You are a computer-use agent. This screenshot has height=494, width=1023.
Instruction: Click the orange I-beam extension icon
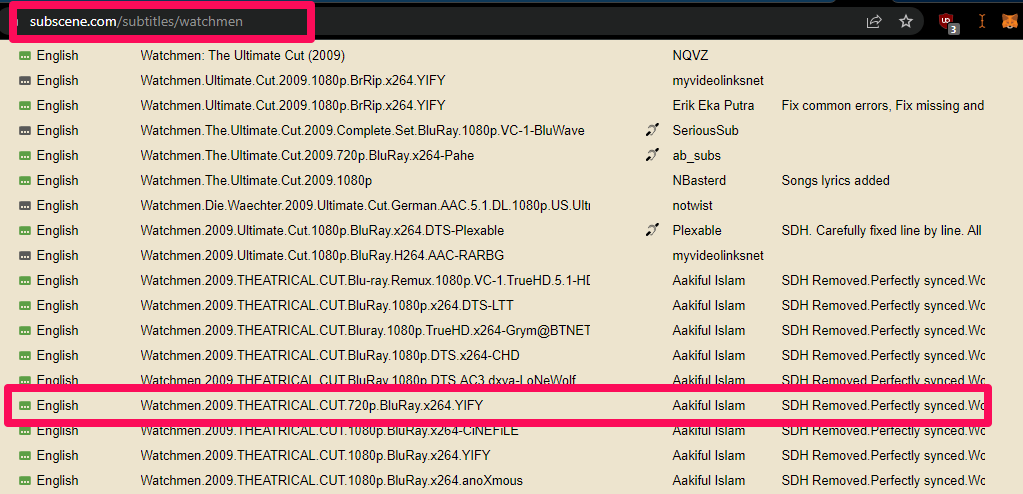pos(981,22)
